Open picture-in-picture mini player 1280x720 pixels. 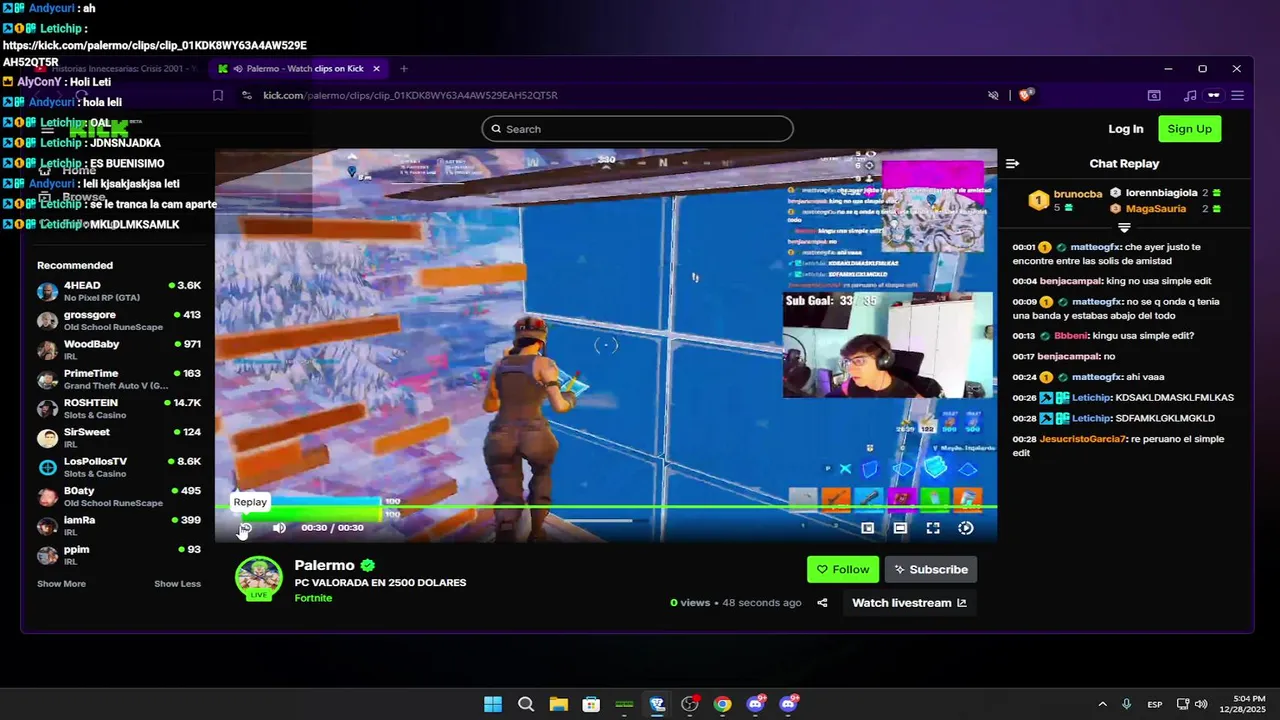pos(867,528)
